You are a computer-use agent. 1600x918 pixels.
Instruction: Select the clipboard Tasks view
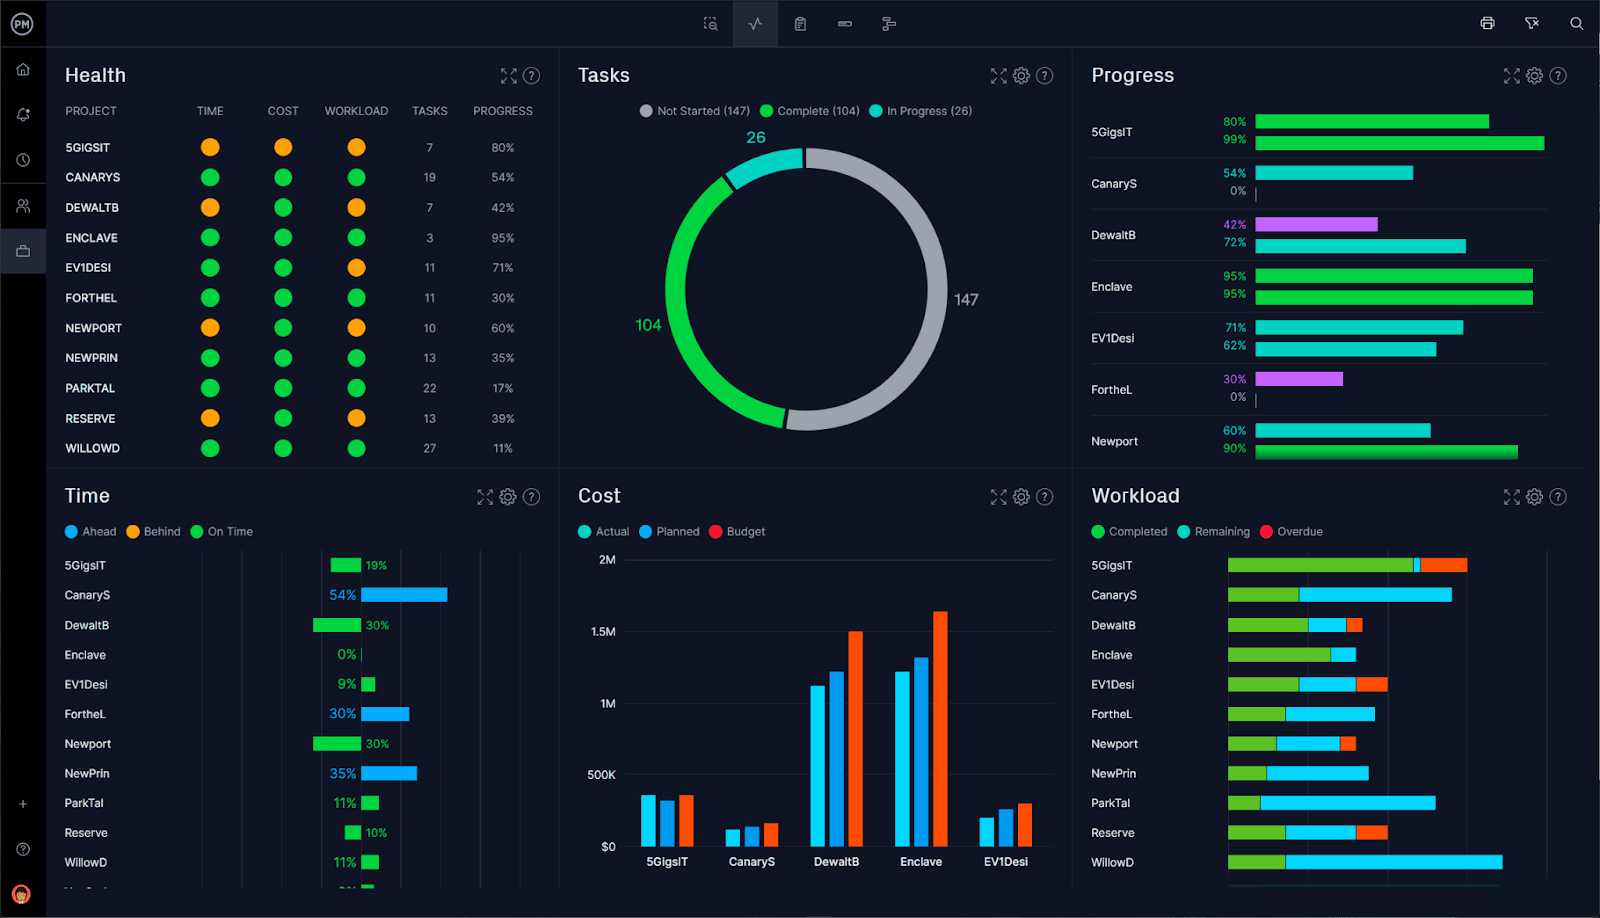pyautogui.click(x=800, y=23)
